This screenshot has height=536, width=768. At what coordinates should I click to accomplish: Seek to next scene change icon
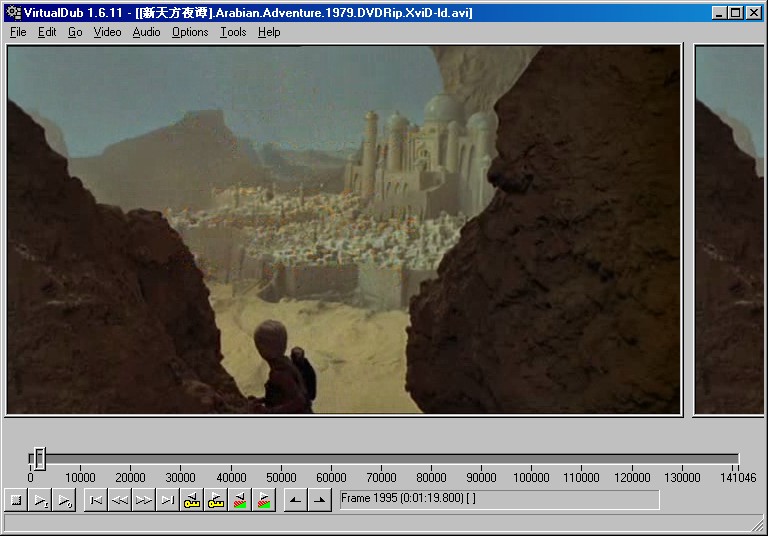point(264,500)
